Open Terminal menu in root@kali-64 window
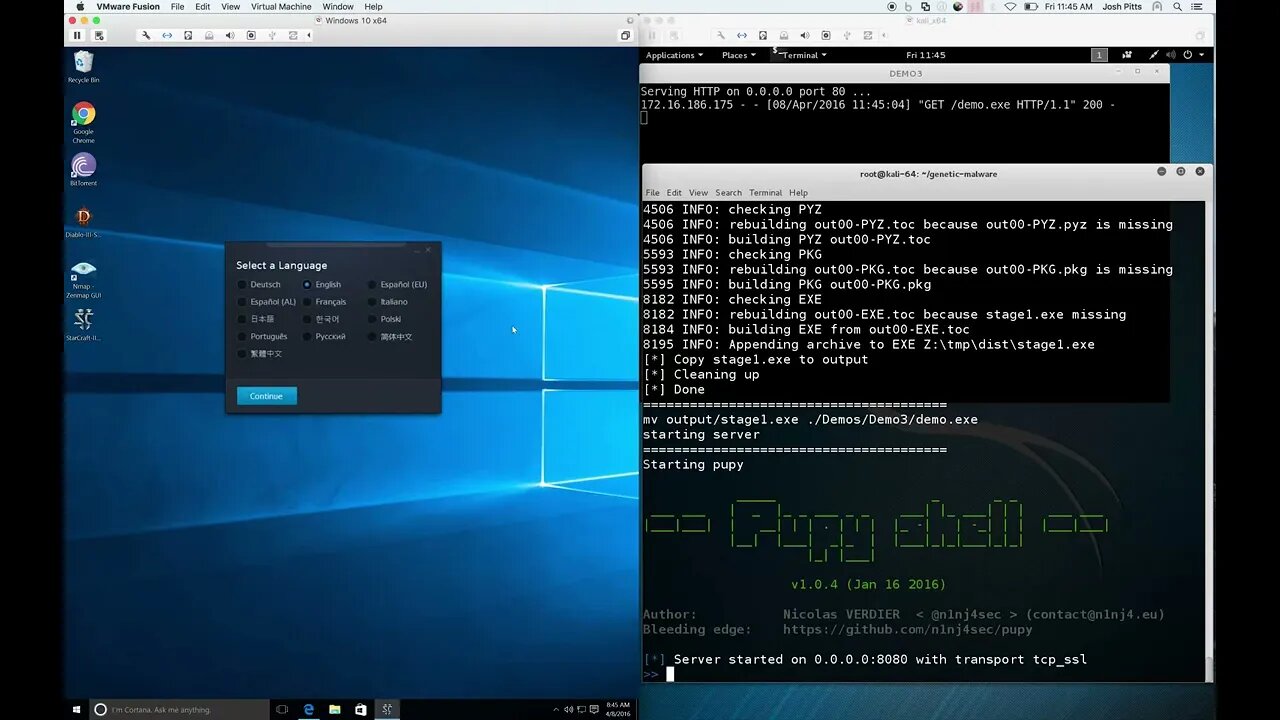This screenshot has height=720, width=1280. (x=765, y=193)
